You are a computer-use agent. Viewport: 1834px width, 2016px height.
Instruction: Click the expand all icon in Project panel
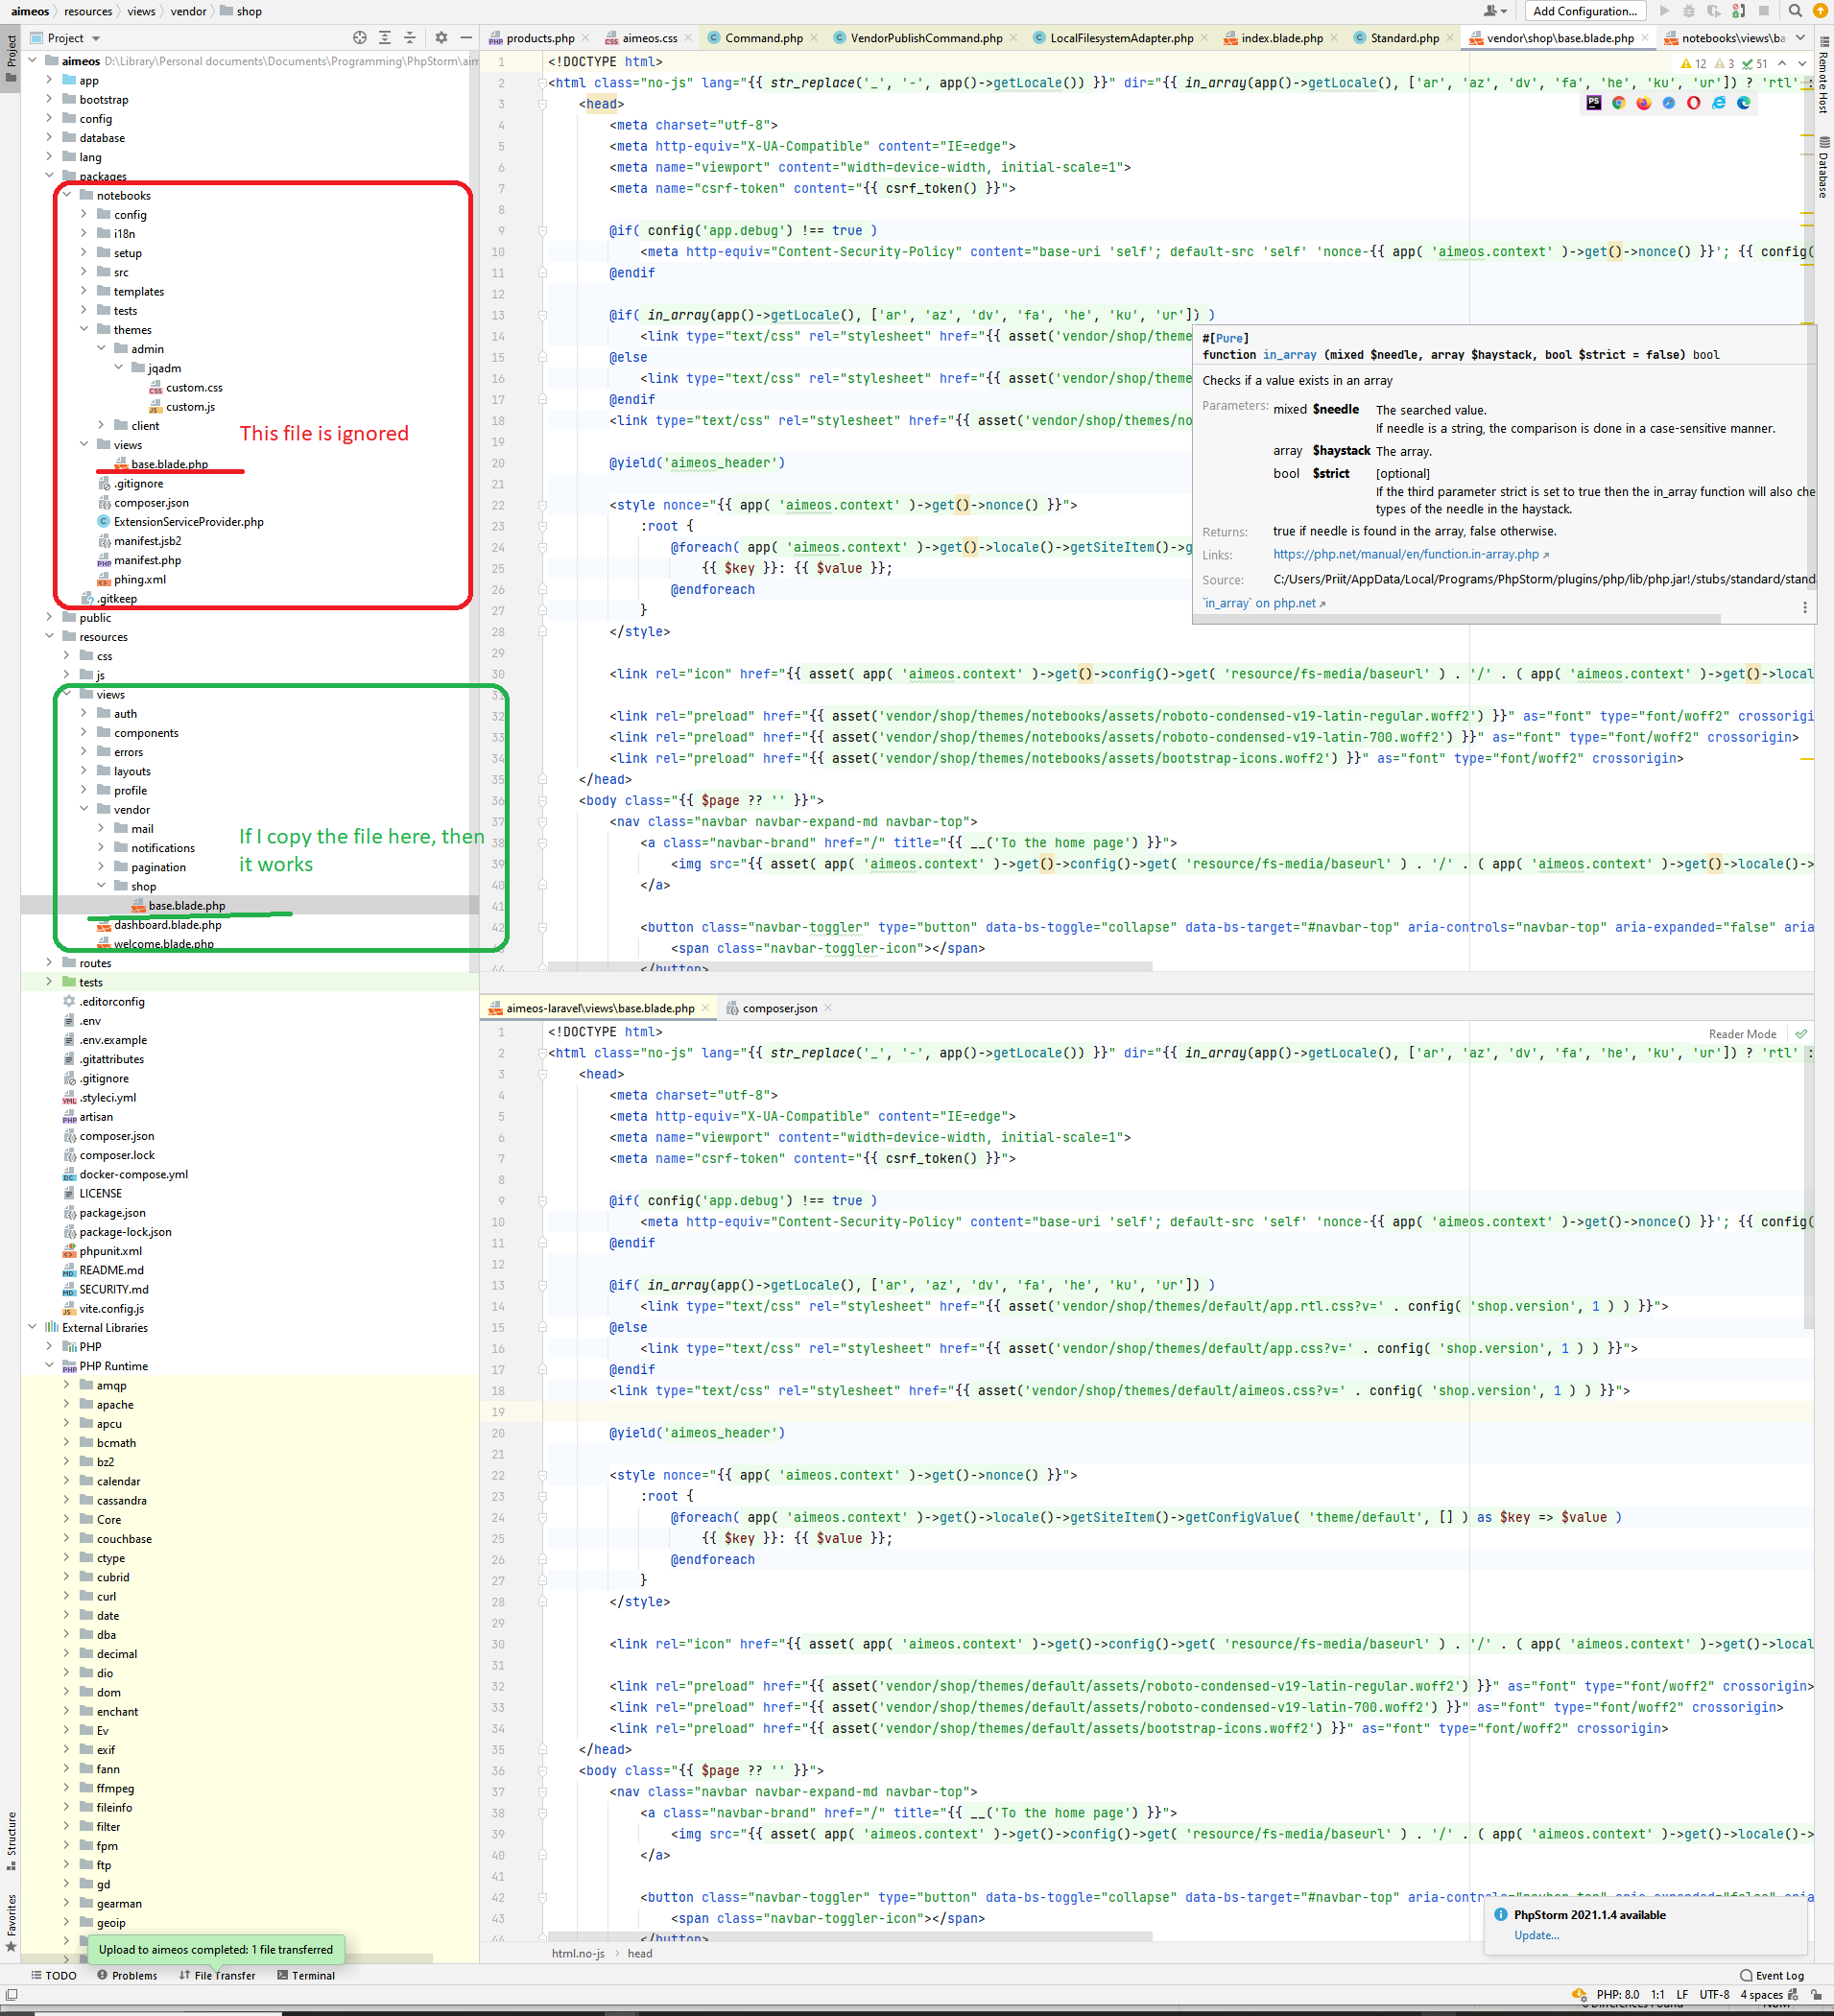385,38
